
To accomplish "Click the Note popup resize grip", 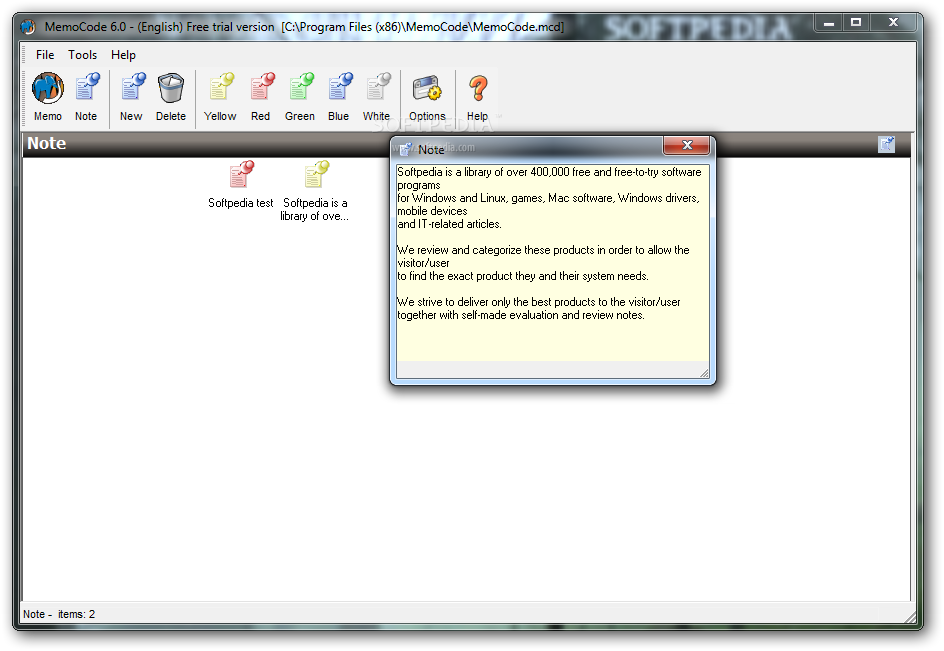I will (704, 373).
